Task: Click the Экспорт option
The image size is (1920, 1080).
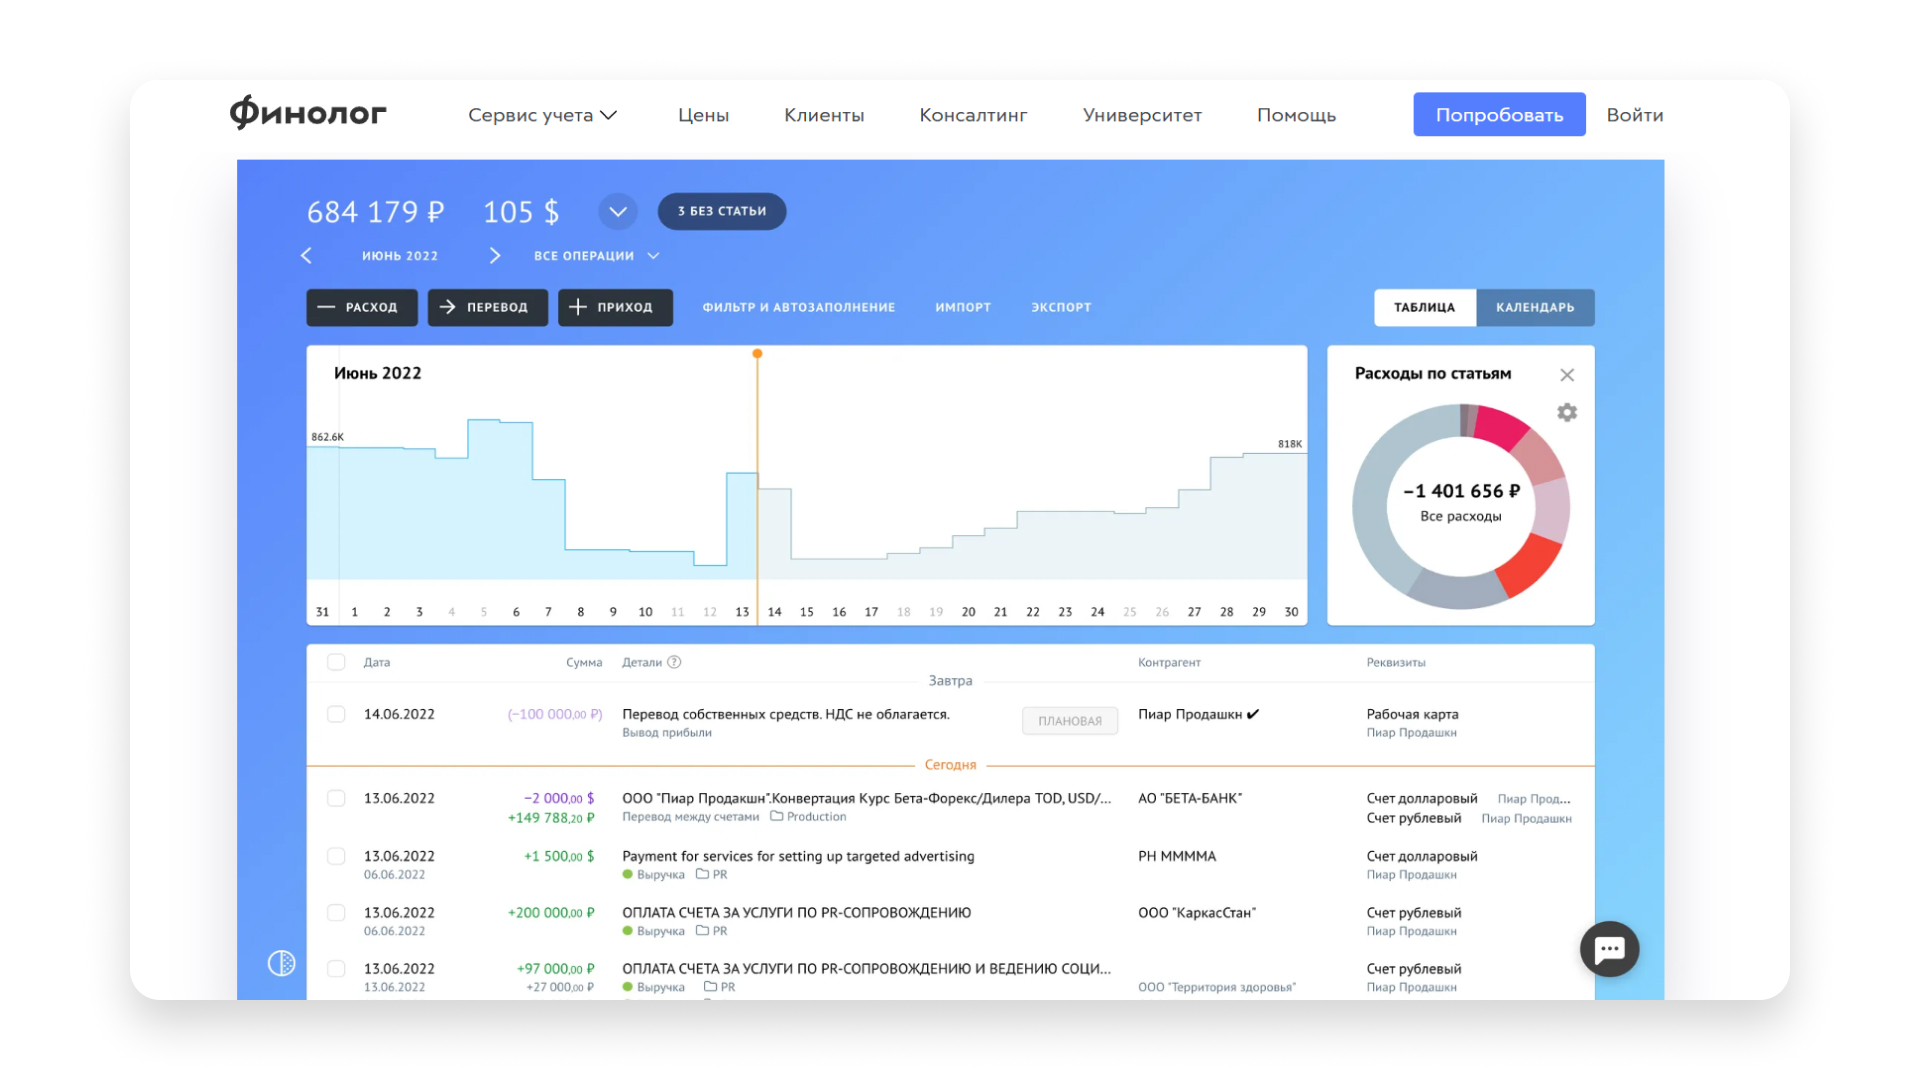Action: click(x=1061, y=307)
